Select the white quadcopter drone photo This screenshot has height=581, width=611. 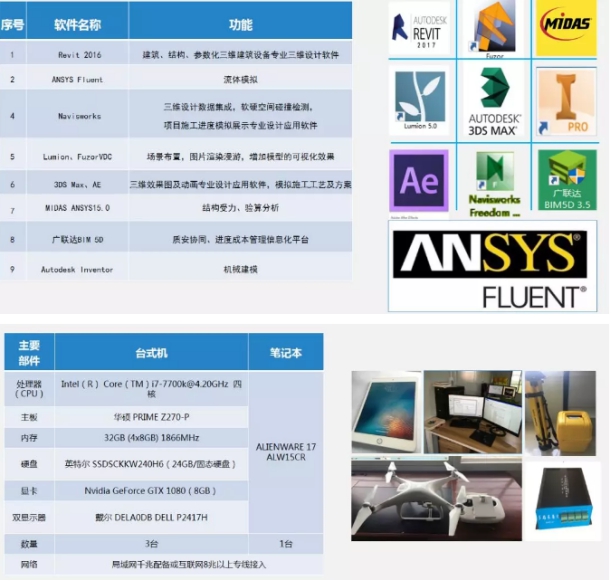click(436, 499)
